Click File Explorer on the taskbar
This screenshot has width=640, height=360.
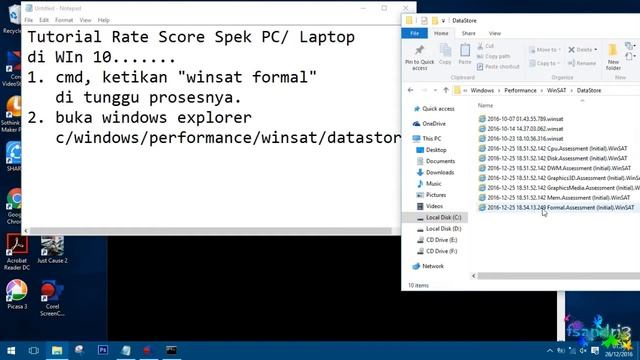click(57, 351)
